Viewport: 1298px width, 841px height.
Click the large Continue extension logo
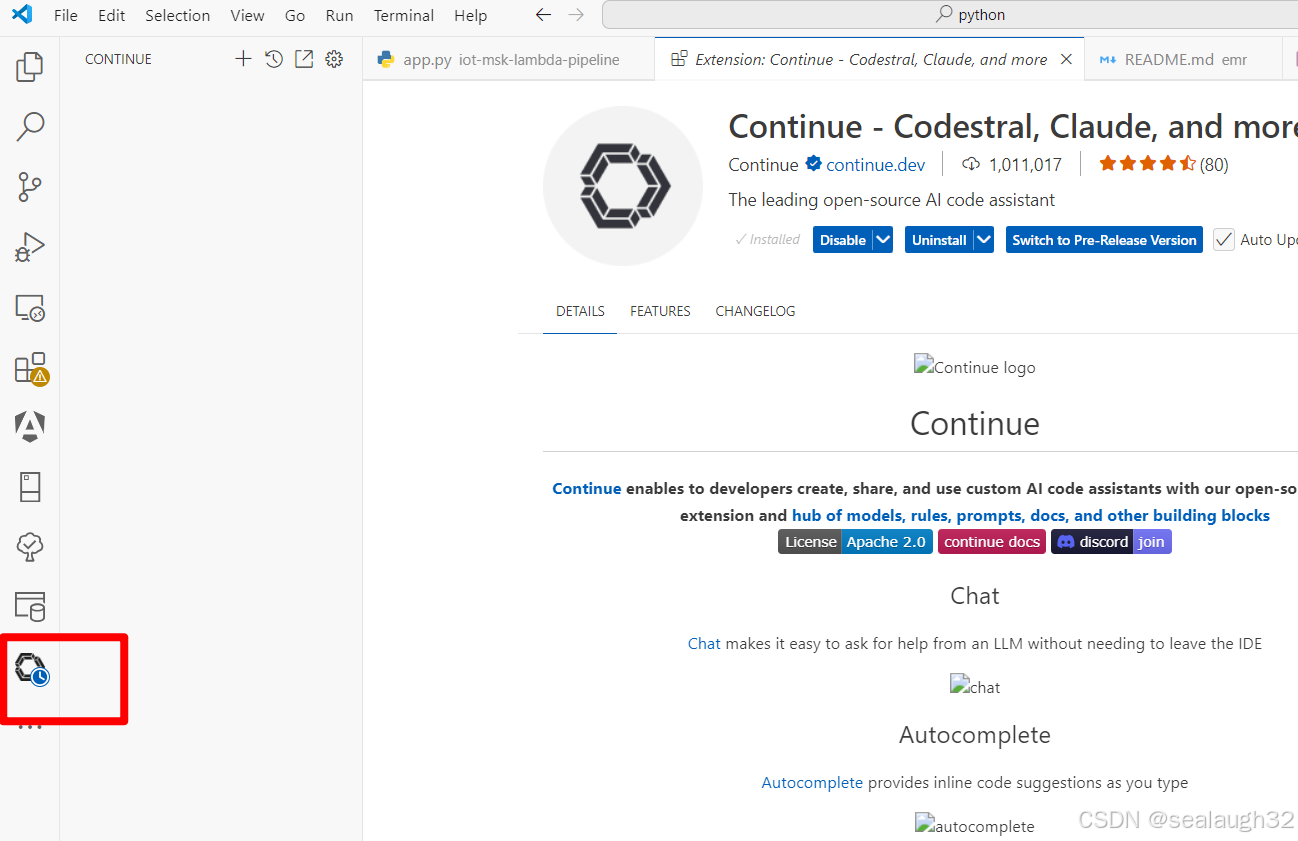(x=623, y=186)
